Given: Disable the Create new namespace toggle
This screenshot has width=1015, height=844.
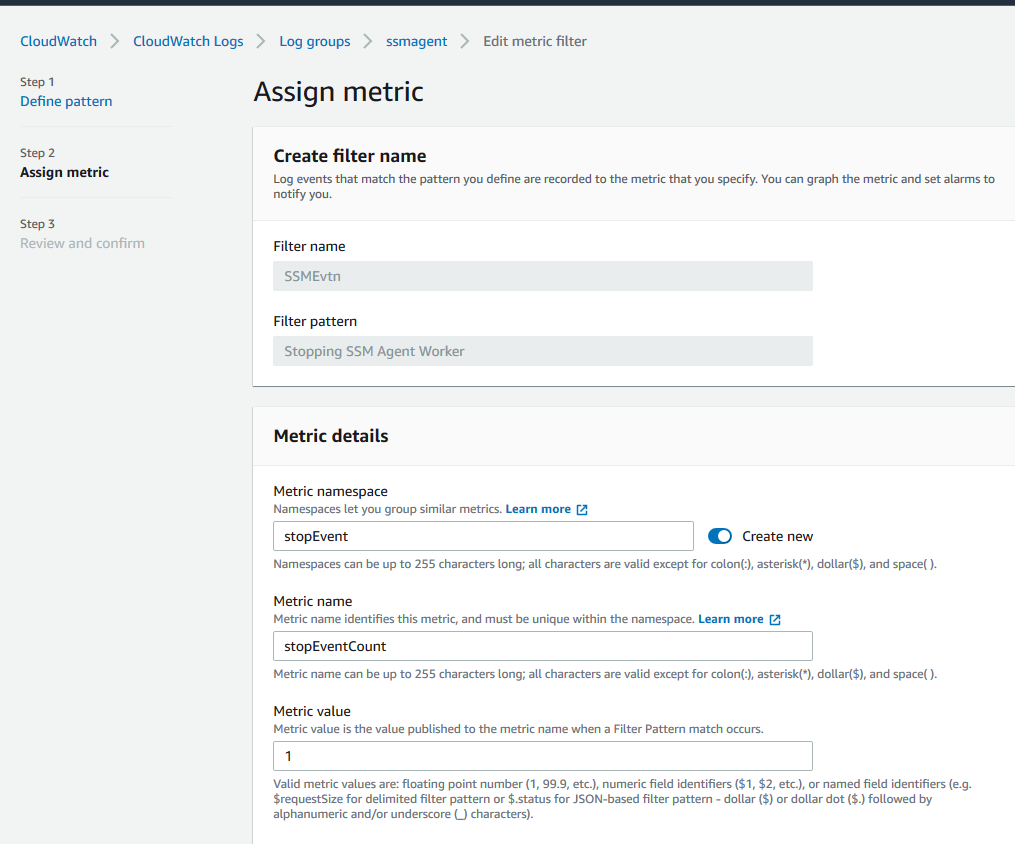Looking at the screenshot, I should pos(720,536).
